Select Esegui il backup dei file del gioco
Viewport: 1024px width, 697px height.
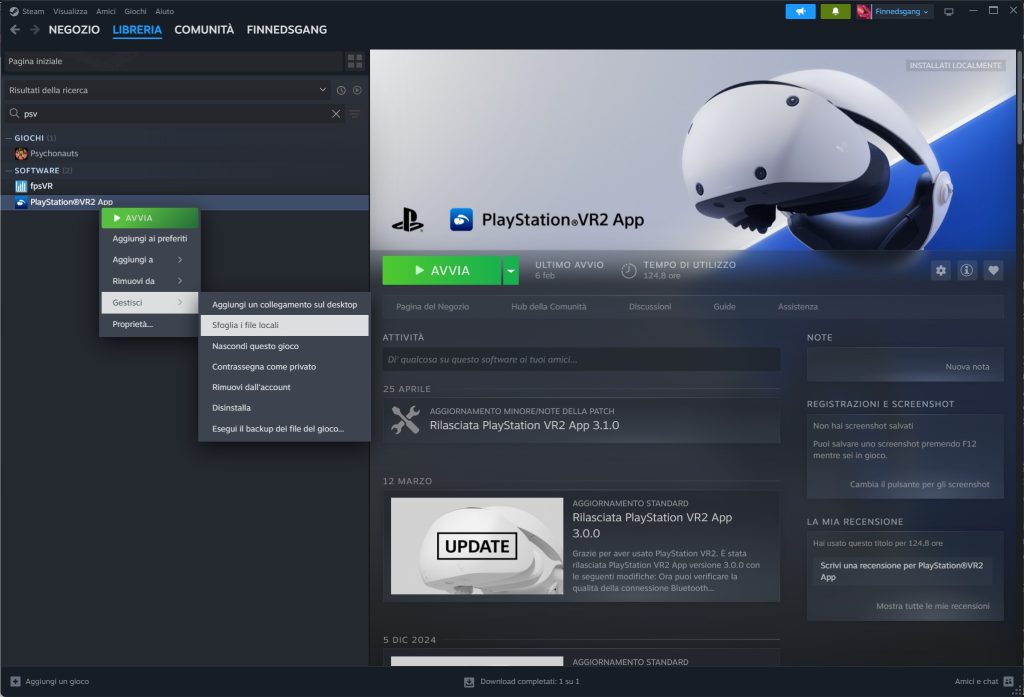(284, 429)
